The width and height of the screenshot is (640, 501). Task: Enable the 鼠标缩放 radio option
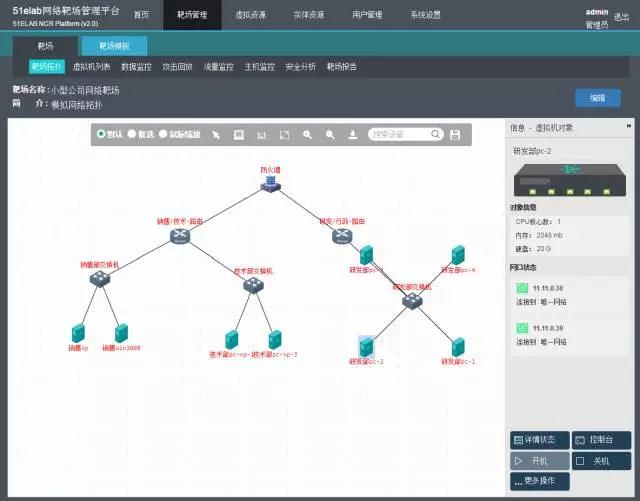163,134
